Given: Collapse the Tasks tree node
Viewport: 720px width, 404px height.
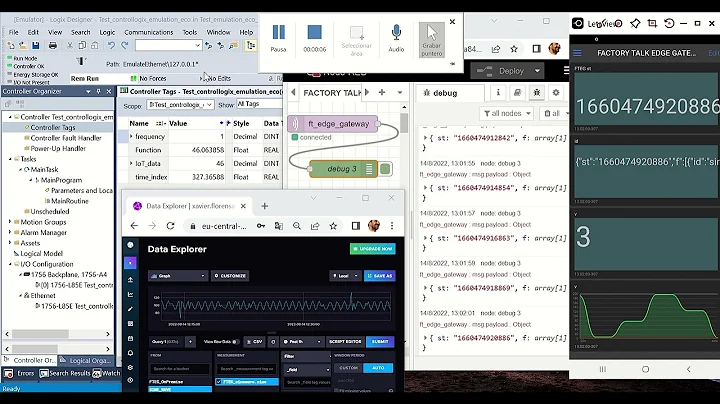Looking at the screenshot, I should click(x=10, y=159).
